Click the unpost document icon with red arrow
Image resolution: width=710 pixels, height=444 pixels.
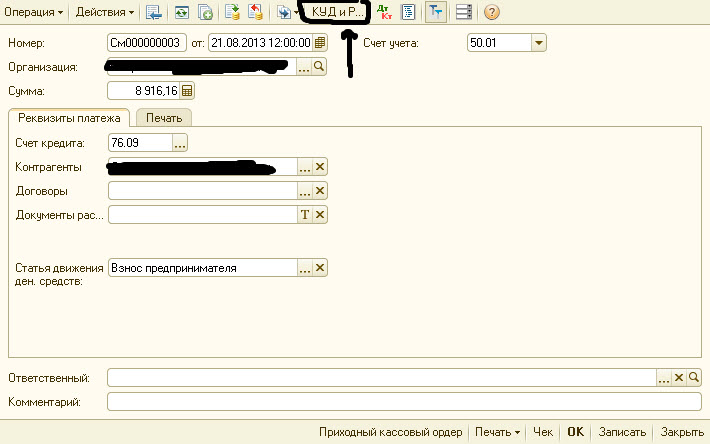pos(255,12)
